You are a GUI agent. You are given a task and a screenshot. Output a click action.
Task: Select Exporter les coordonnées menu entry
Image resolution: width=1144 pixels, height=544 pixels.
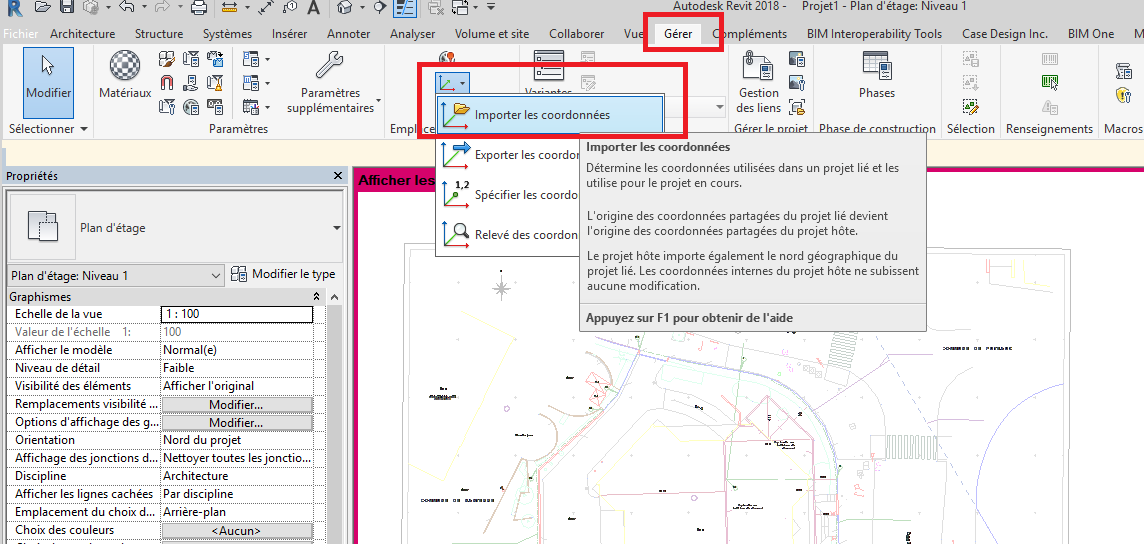click(509, 155)
